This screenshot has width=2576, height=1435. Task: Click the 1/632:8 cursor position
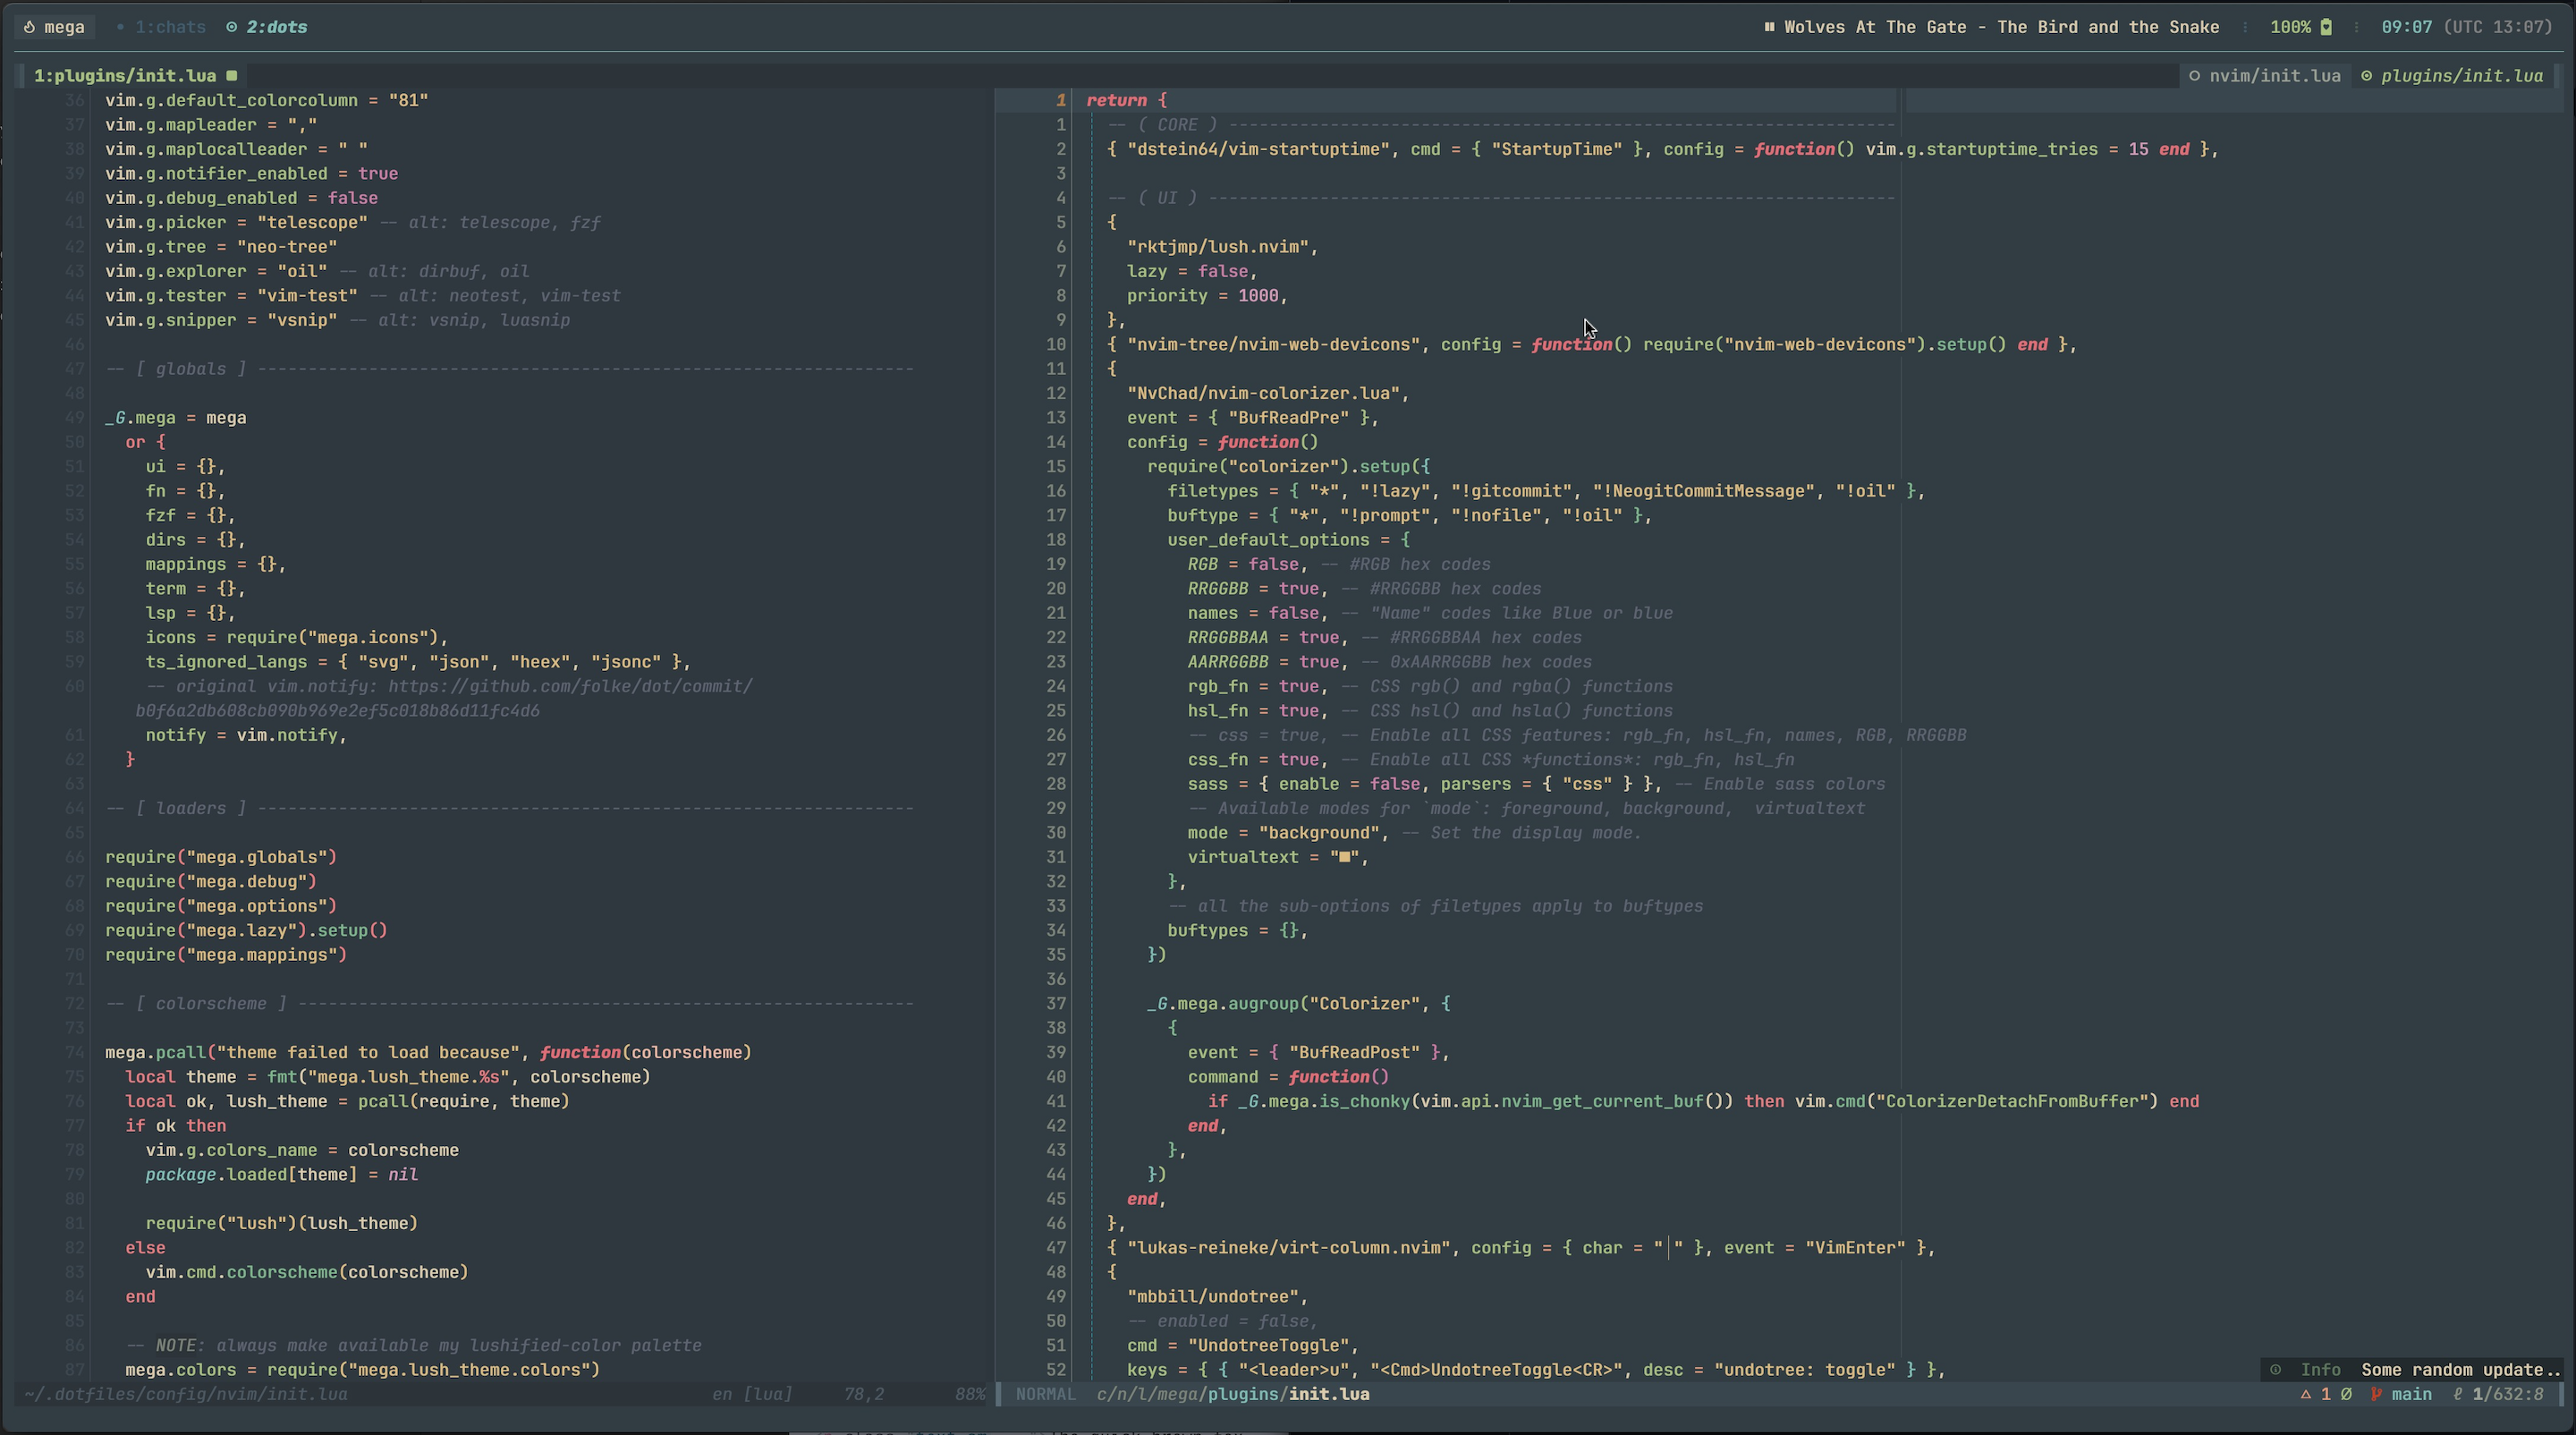coord(2508,1394)
